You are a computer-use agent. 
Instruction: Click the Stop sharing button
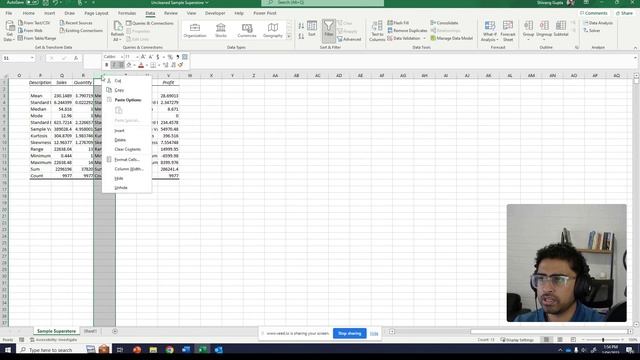(x=349, y=333)
